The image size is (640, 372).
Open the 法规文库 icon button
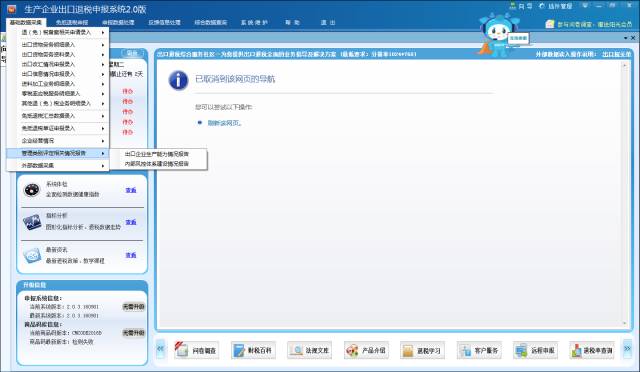[309, 350]
